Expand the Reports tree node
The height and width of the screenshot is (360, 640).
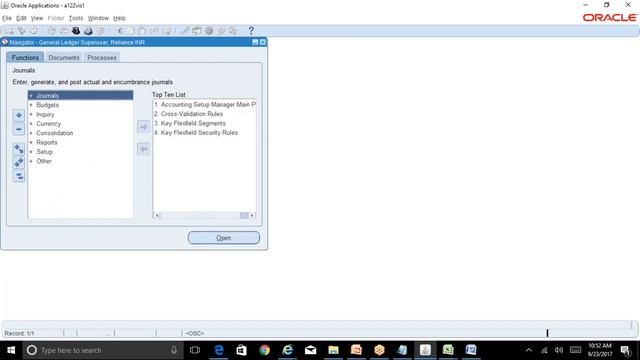pyautogui.click(x=31, y=142)
